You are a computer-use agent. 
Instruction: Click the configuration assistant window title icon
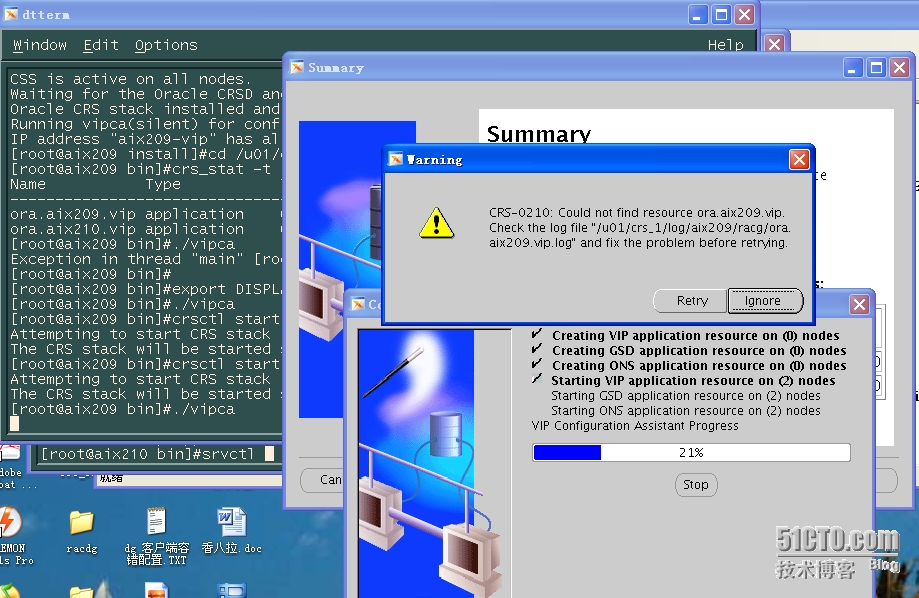coord(358,304)
